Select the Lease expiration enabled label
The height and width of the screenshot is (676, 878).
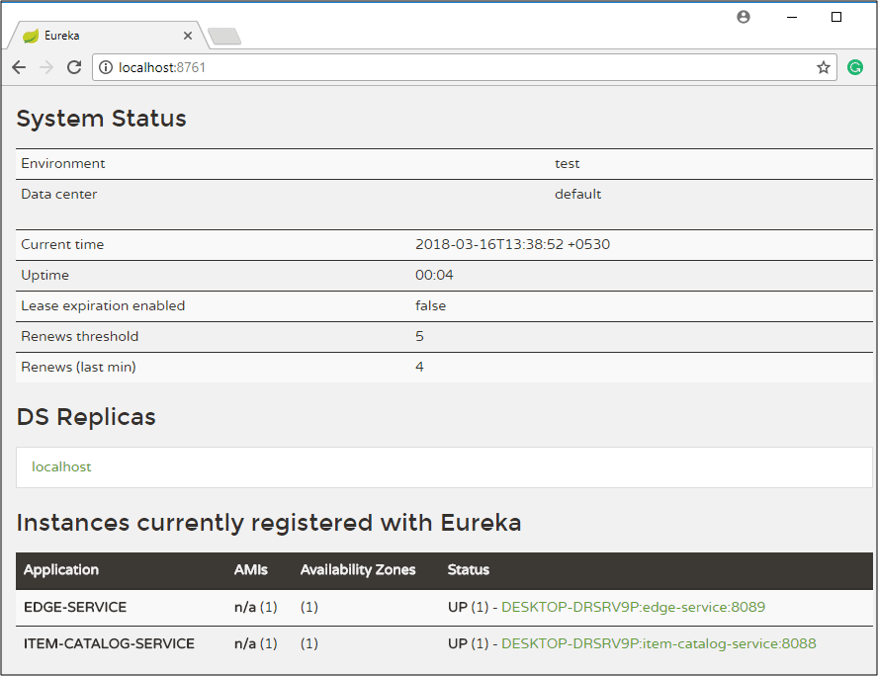point(103,306)
